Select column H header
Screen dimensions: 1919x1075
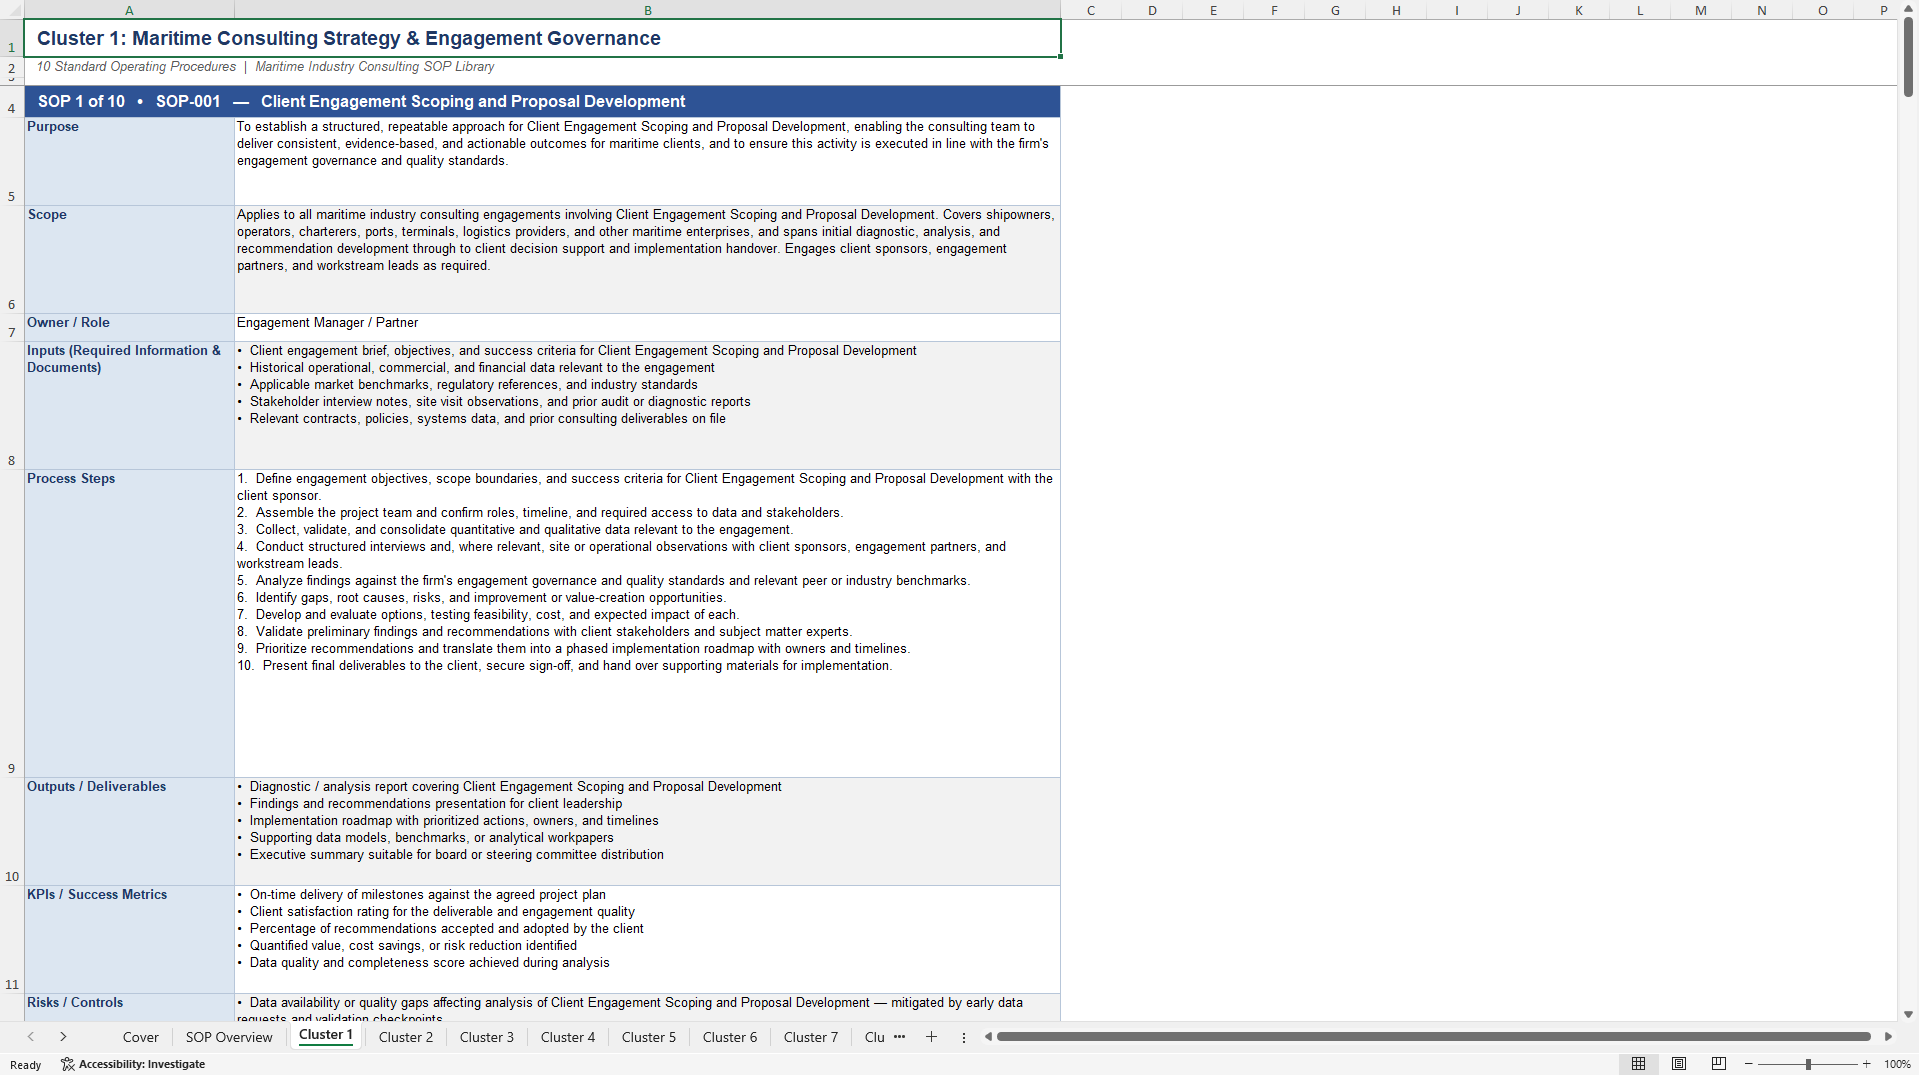[1396, 10]
